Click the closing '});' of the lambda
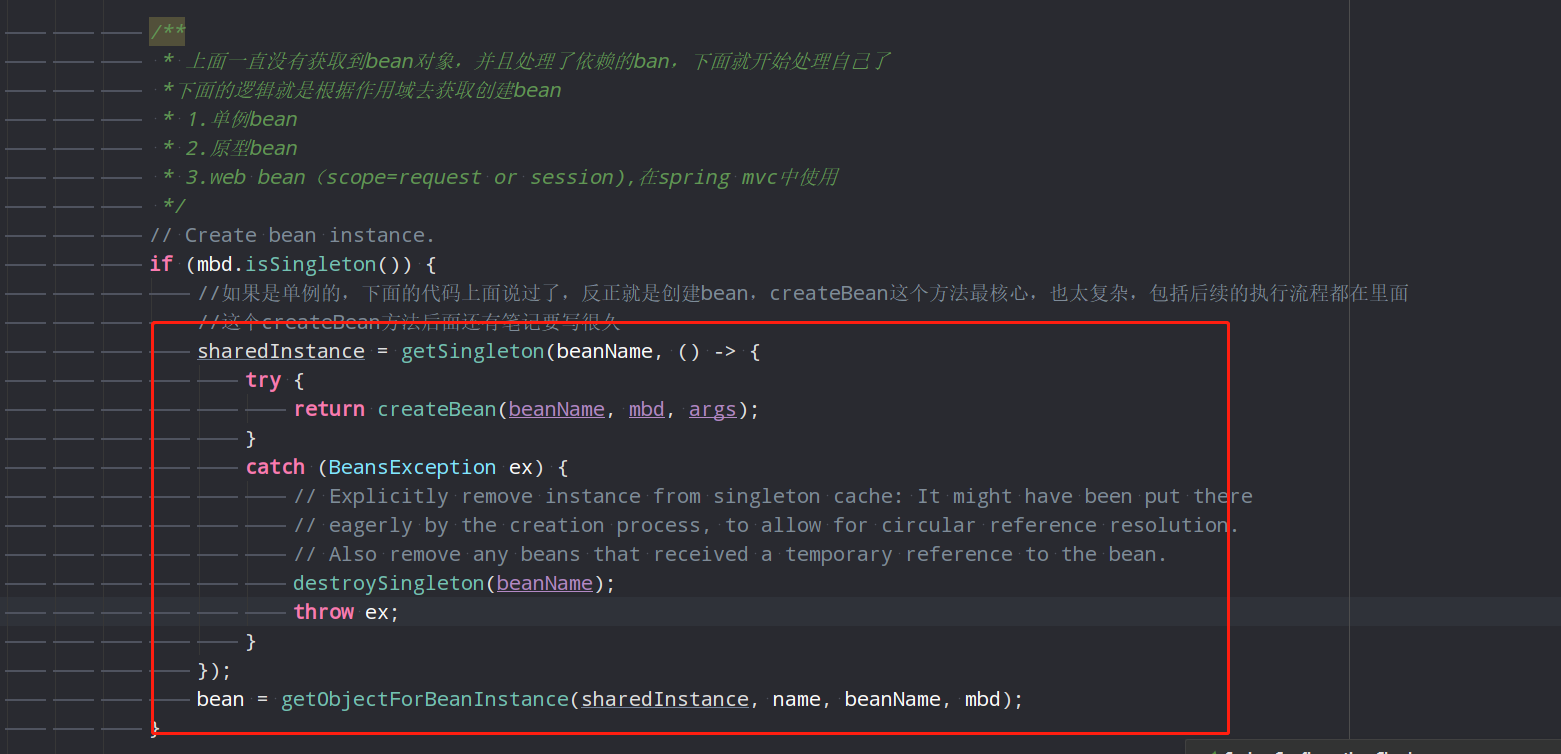The image size is (1561, 754). 214,671
